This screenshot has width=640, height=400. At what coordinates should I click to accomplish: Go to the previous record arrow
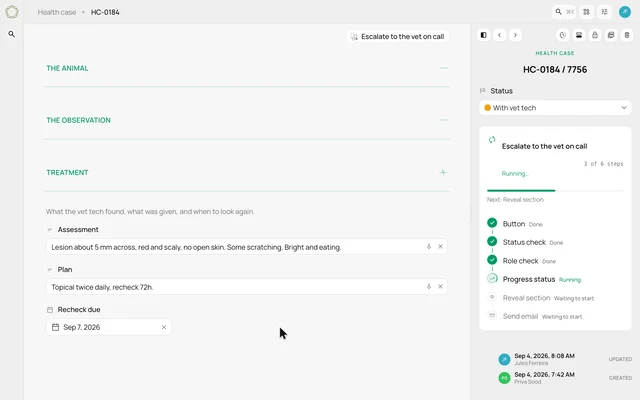tap(500, 35)
